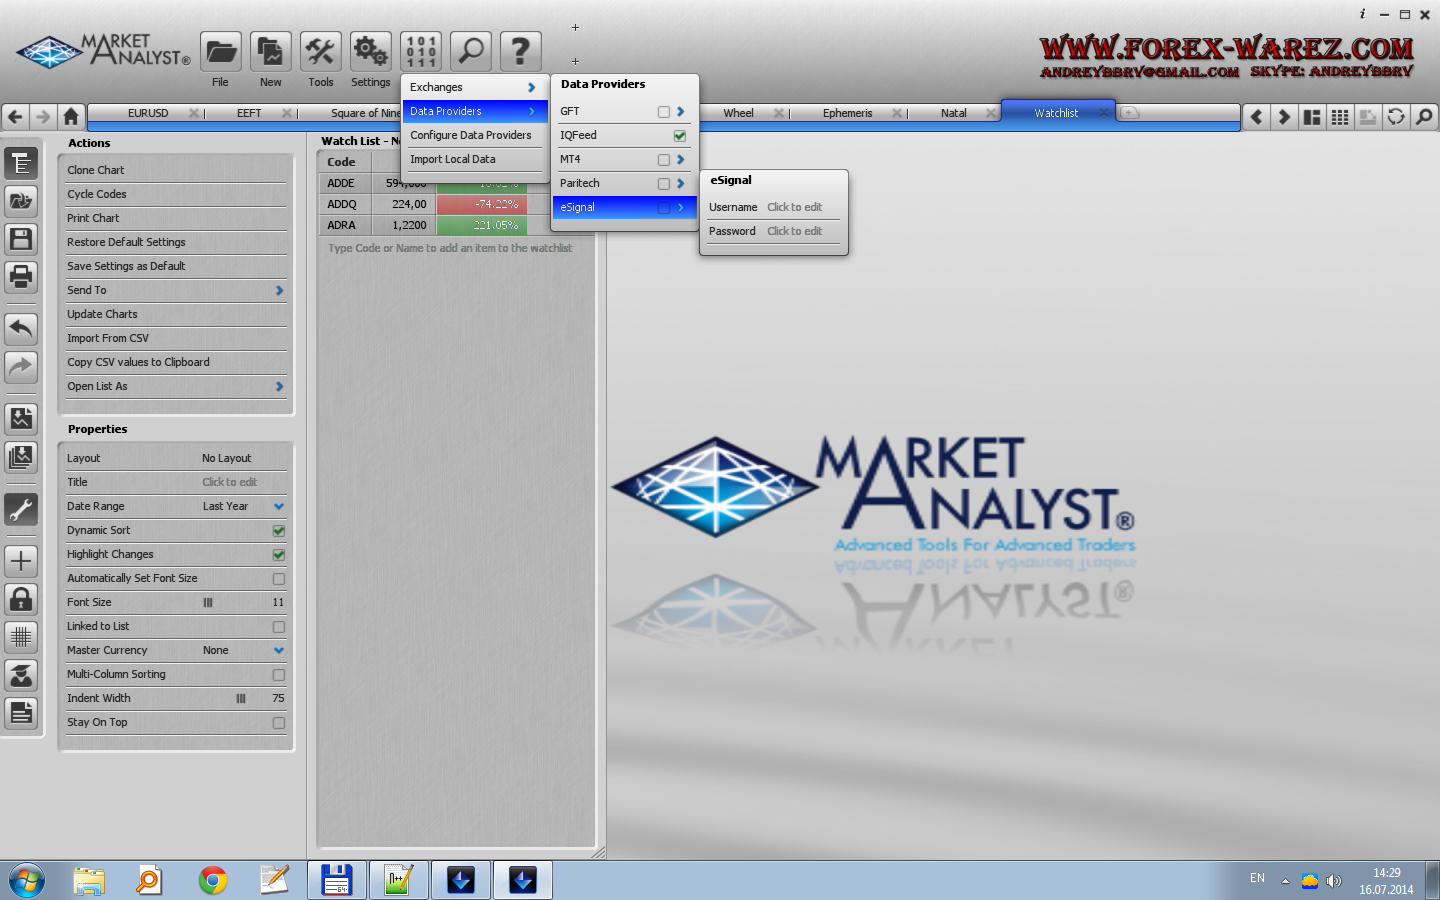Open the Help question mark icon
Viewport: 1440px width, 900px height.
[520, 52]
